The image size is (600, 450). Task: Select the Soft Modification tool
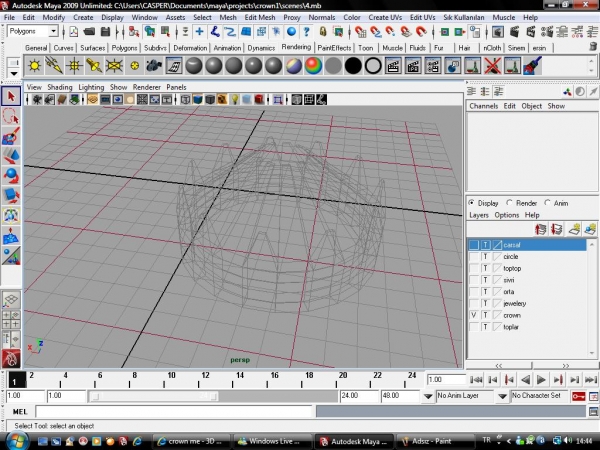click(x=11, y=236)
